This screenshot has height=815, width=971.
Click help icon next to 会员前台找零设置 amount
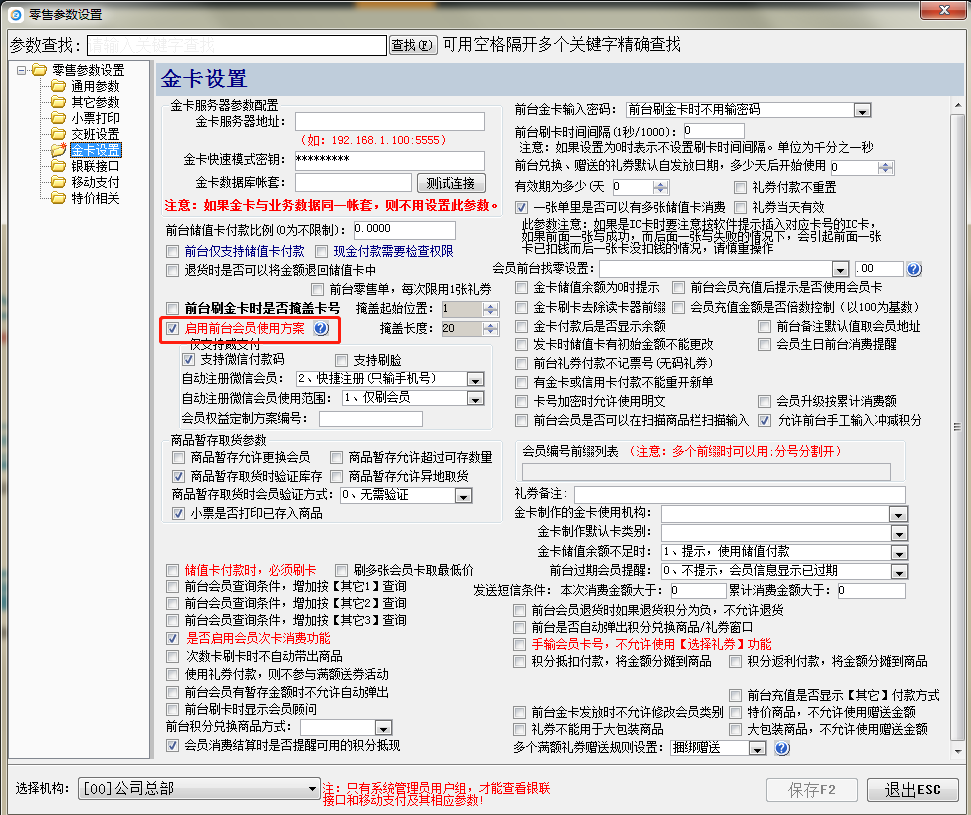913,269
